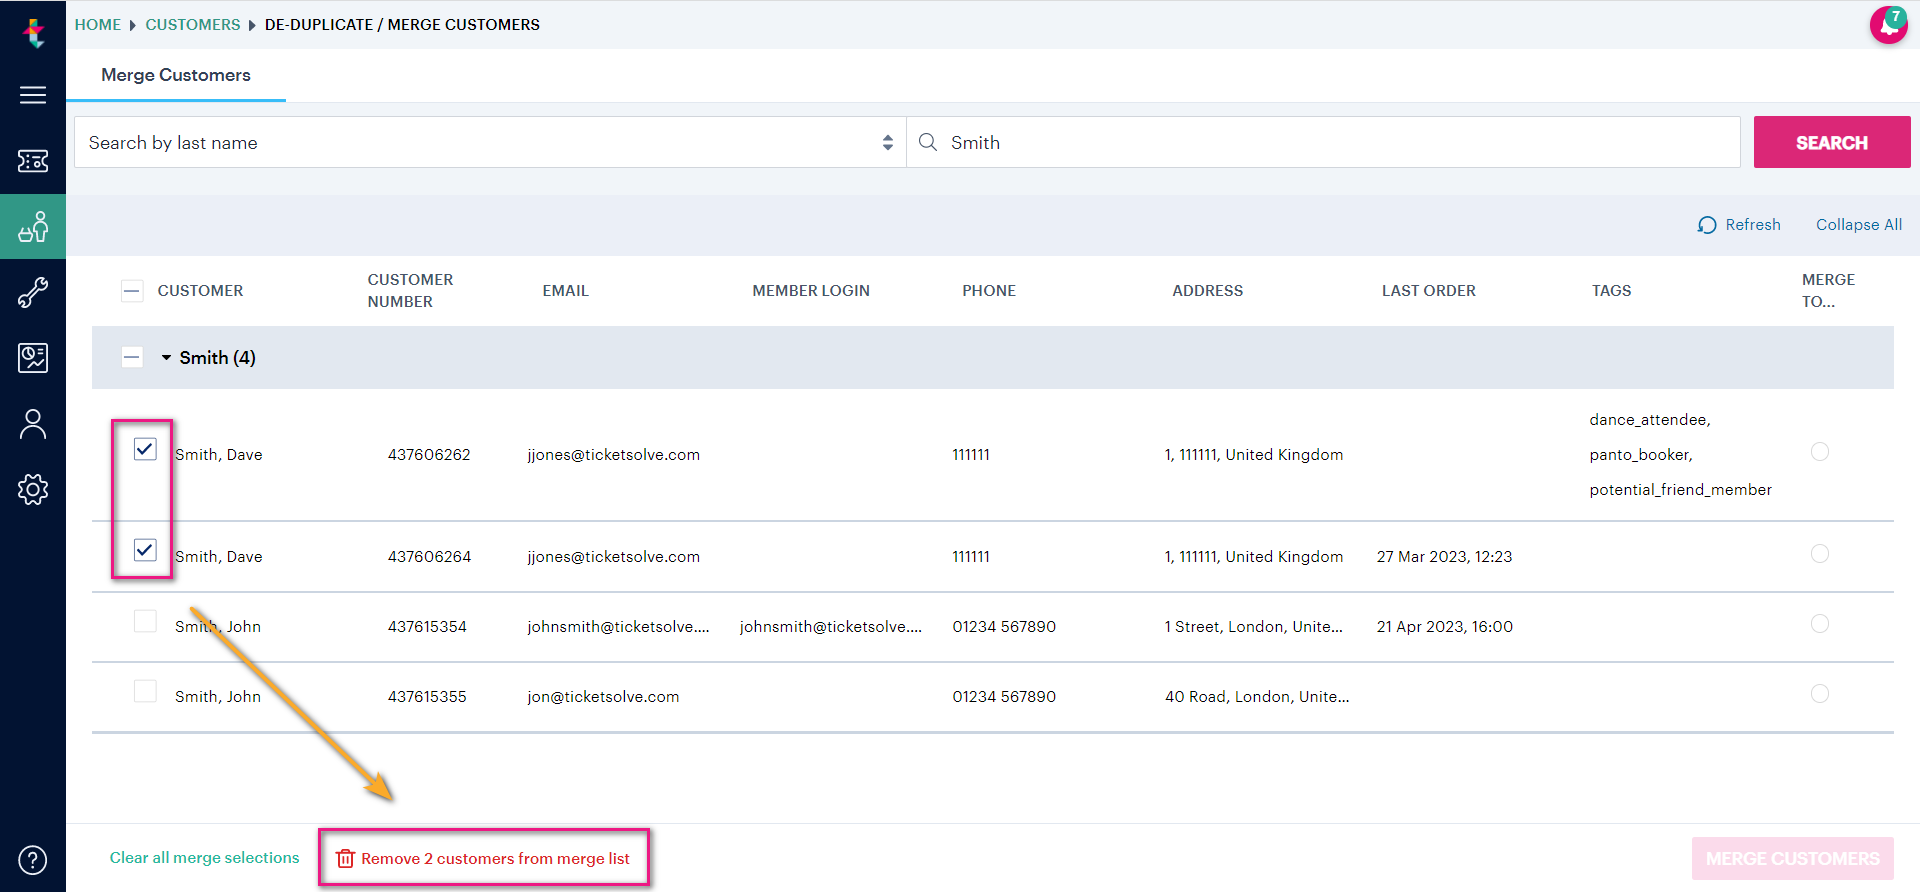Click the ADDRESS column header
The image size is (1920, 892).
coord(1207,291)
